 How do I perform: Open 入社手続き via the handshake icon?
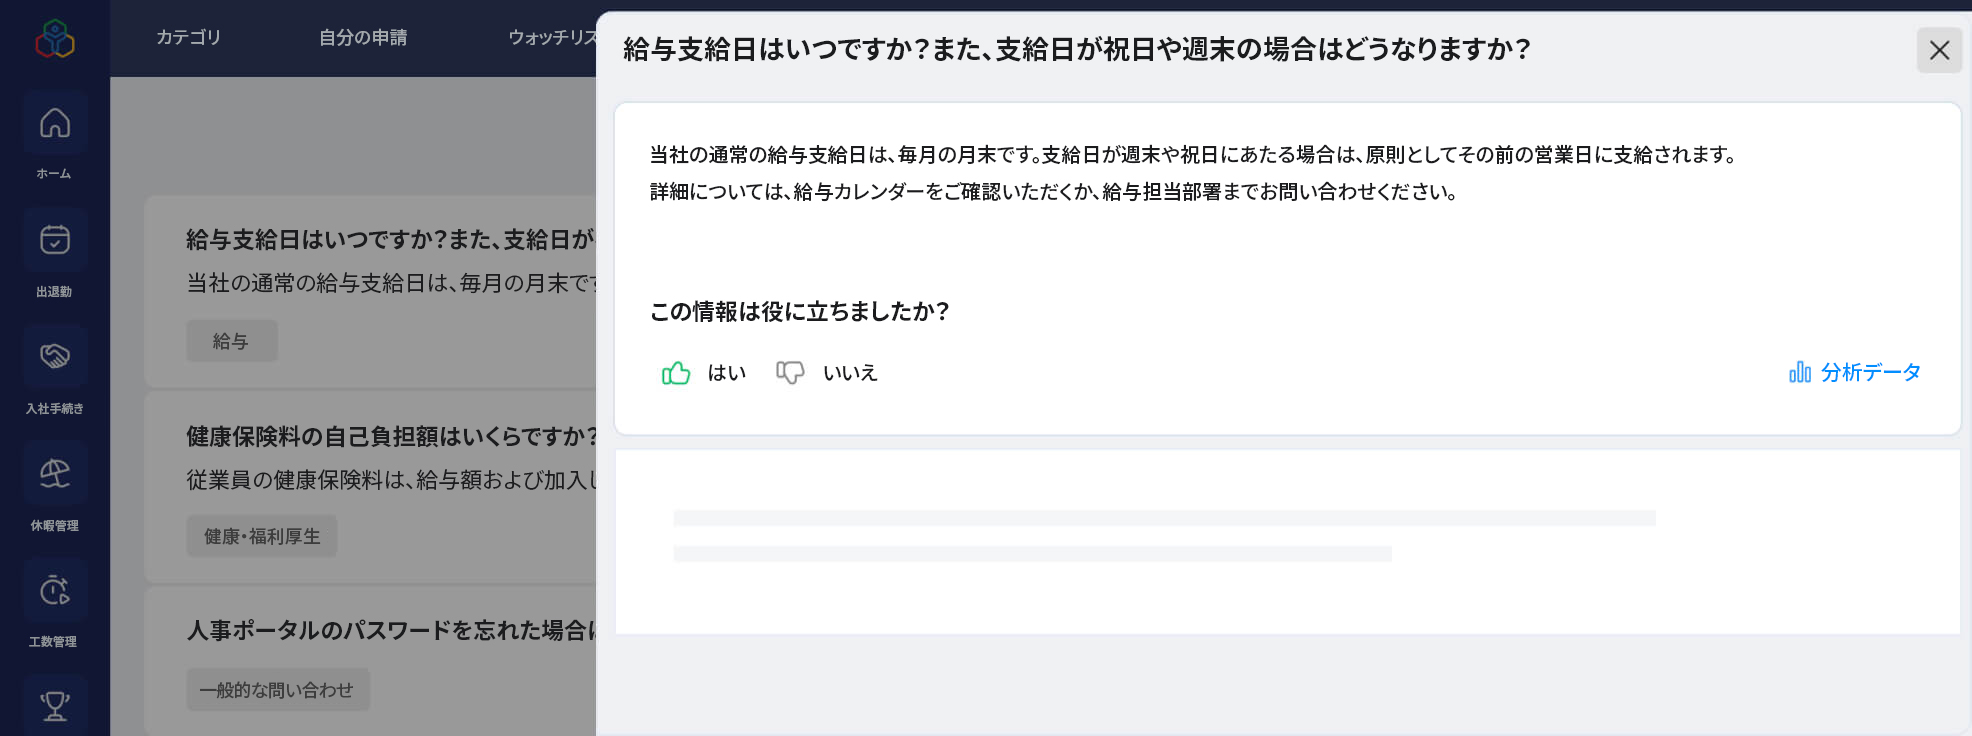(x=55, y=356)
